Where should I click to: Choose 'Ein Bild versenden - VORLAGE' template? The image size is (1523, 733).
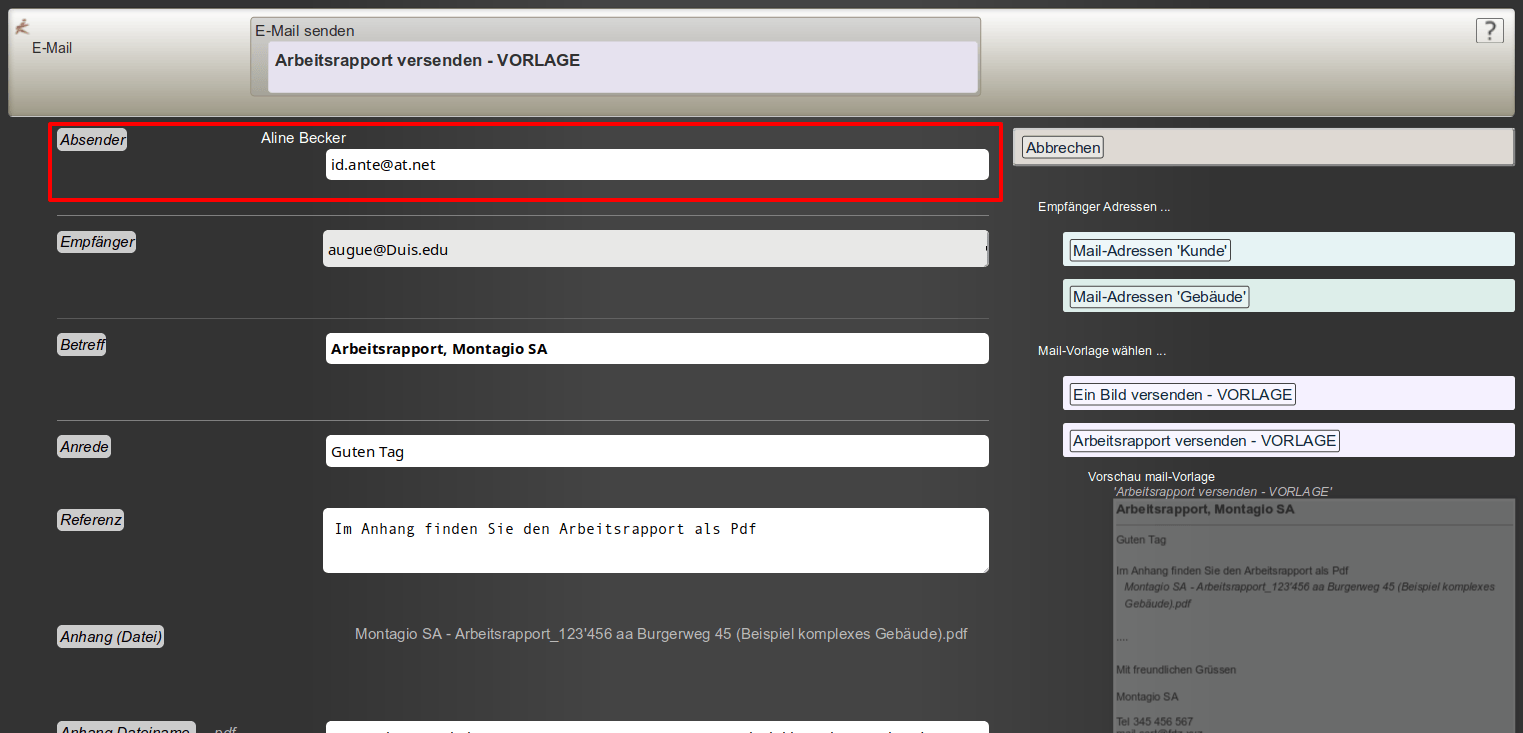coord(1182,395)
